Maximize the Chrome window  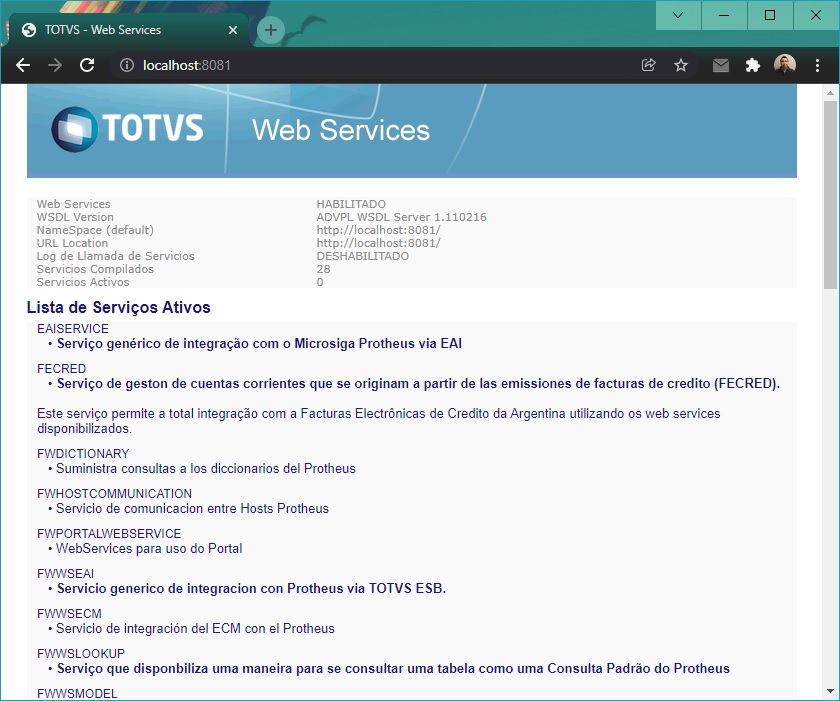(x=770, y=15)
